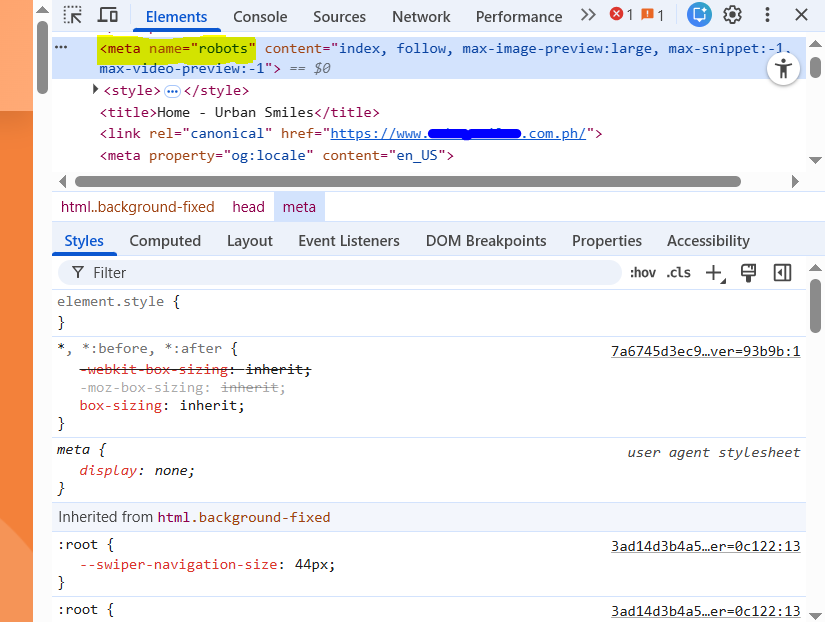Activate the inspect element picker icon

click(73, 15)
